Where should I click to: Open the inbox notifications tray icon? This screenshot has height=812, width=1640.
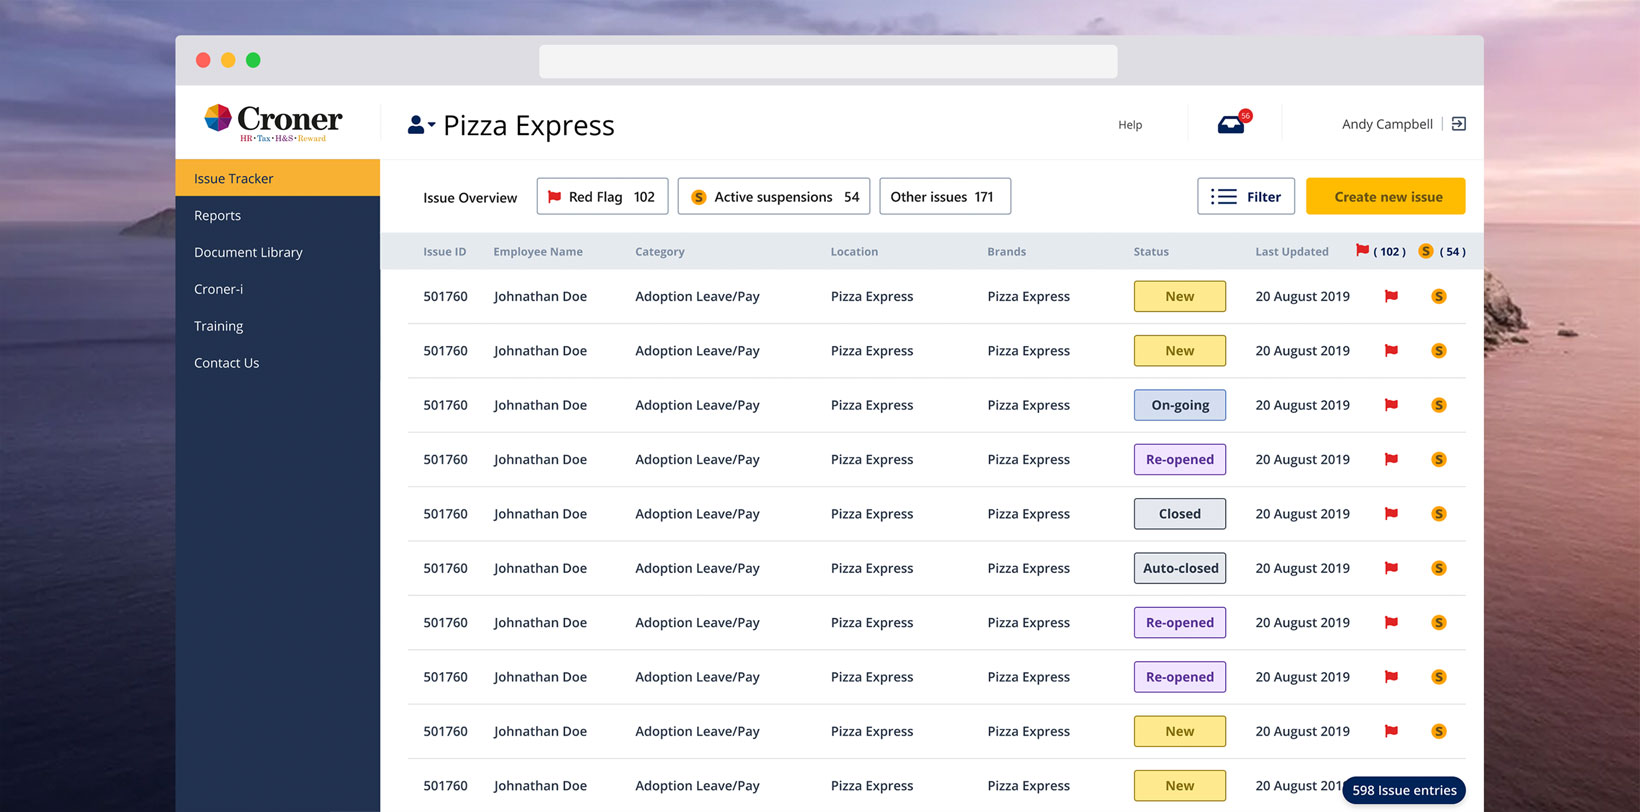[x=1231, y=124]
